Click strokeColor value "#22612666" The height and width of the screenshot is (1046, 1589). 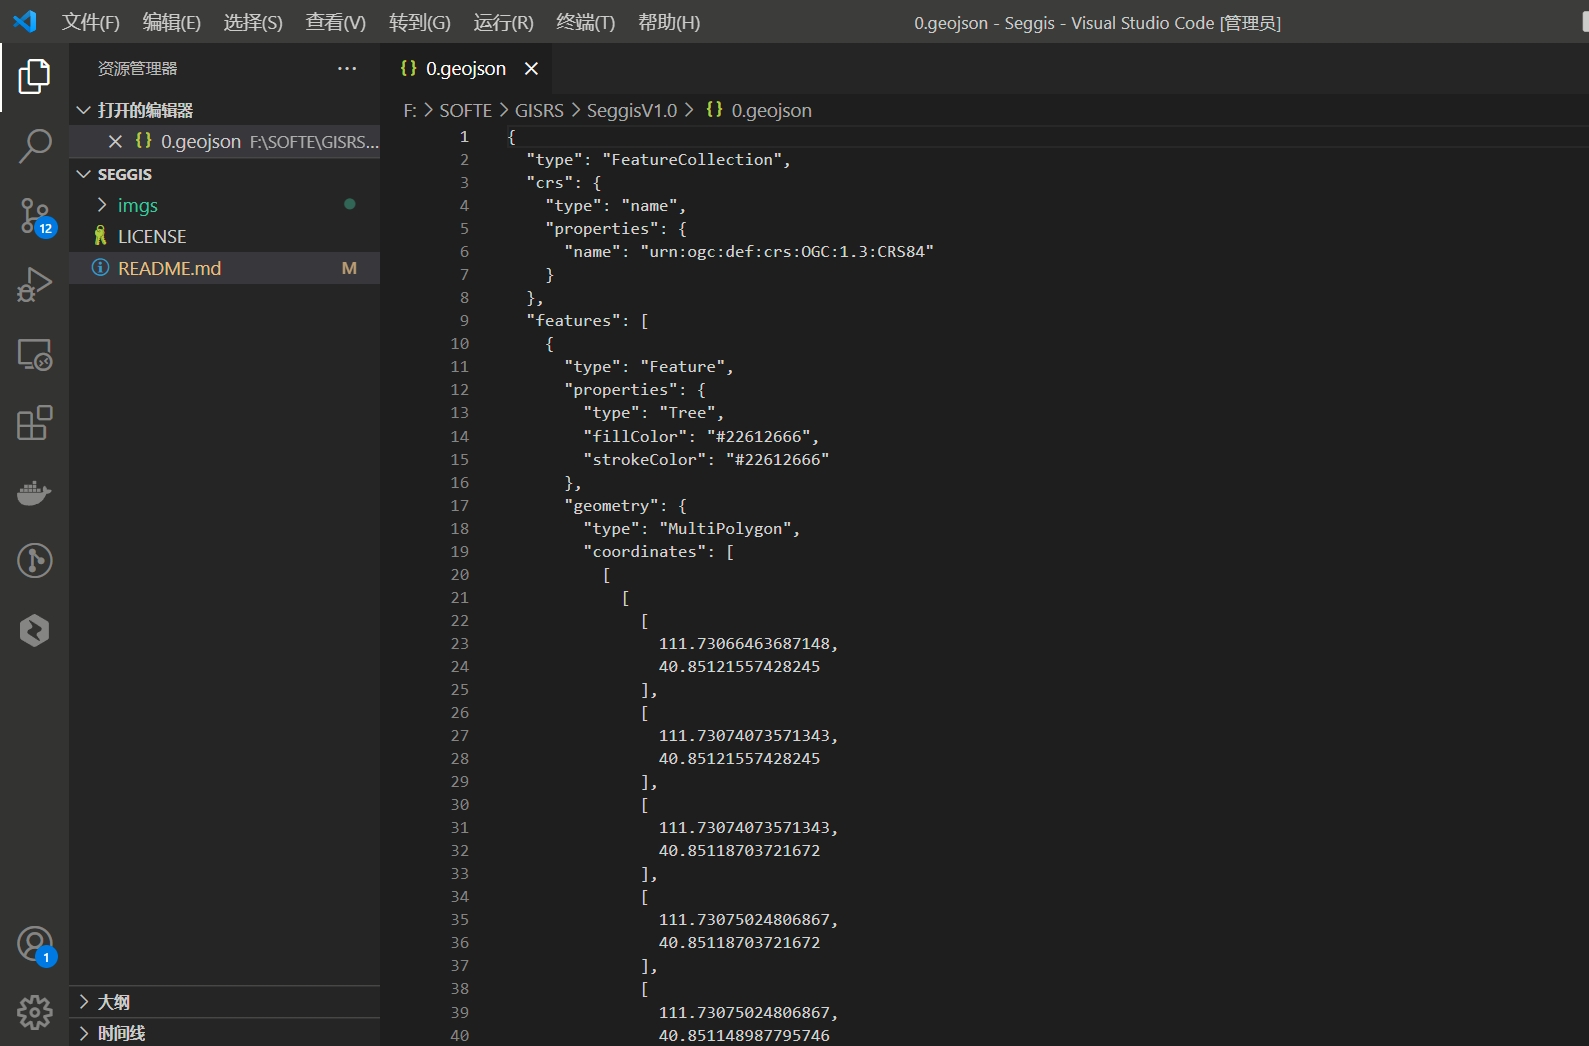click(x=778, y=459)
